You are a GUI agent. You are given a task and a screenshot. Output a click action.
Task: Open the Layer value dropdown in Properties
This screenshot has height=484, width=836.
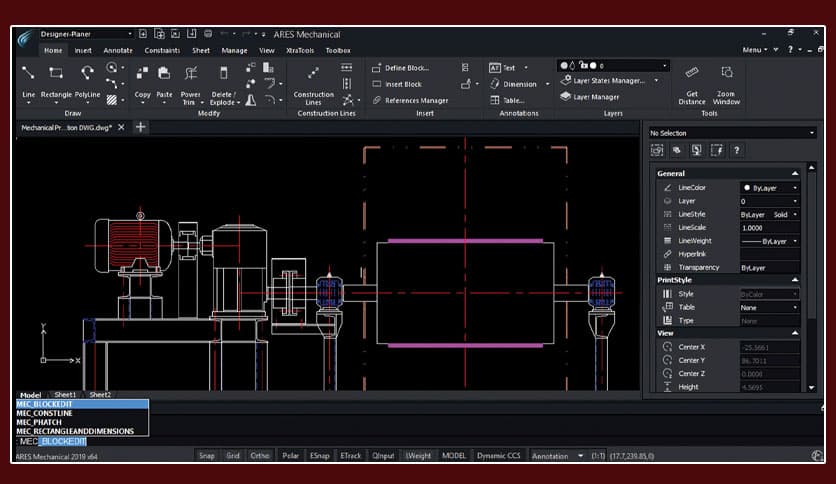[769, 201]
